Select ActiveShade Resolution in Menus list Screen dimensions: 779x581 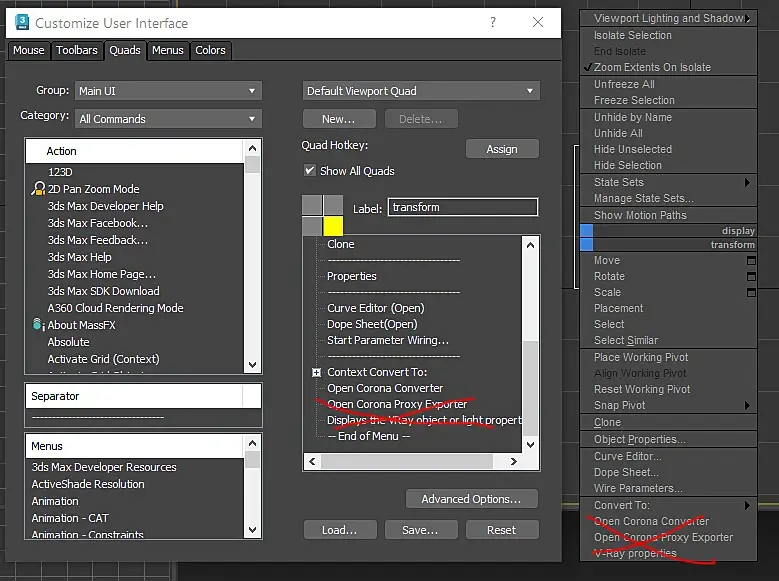(88, 484)
